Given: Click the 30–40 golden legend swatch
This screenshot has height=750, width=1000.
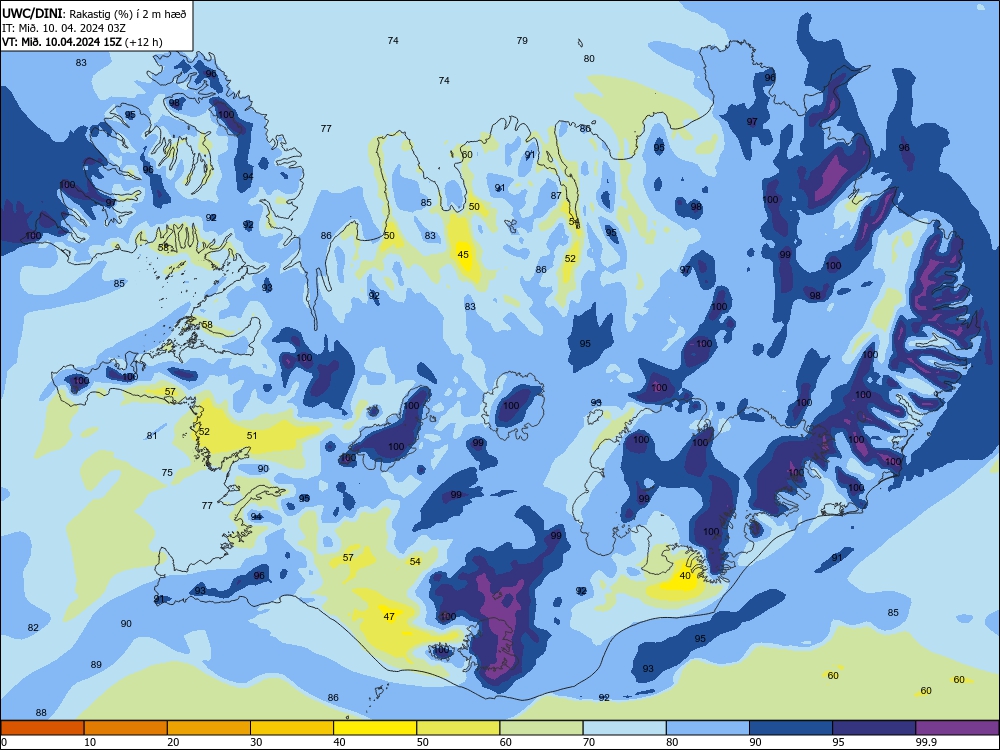Looking at the screenshot, I should 292,728.
